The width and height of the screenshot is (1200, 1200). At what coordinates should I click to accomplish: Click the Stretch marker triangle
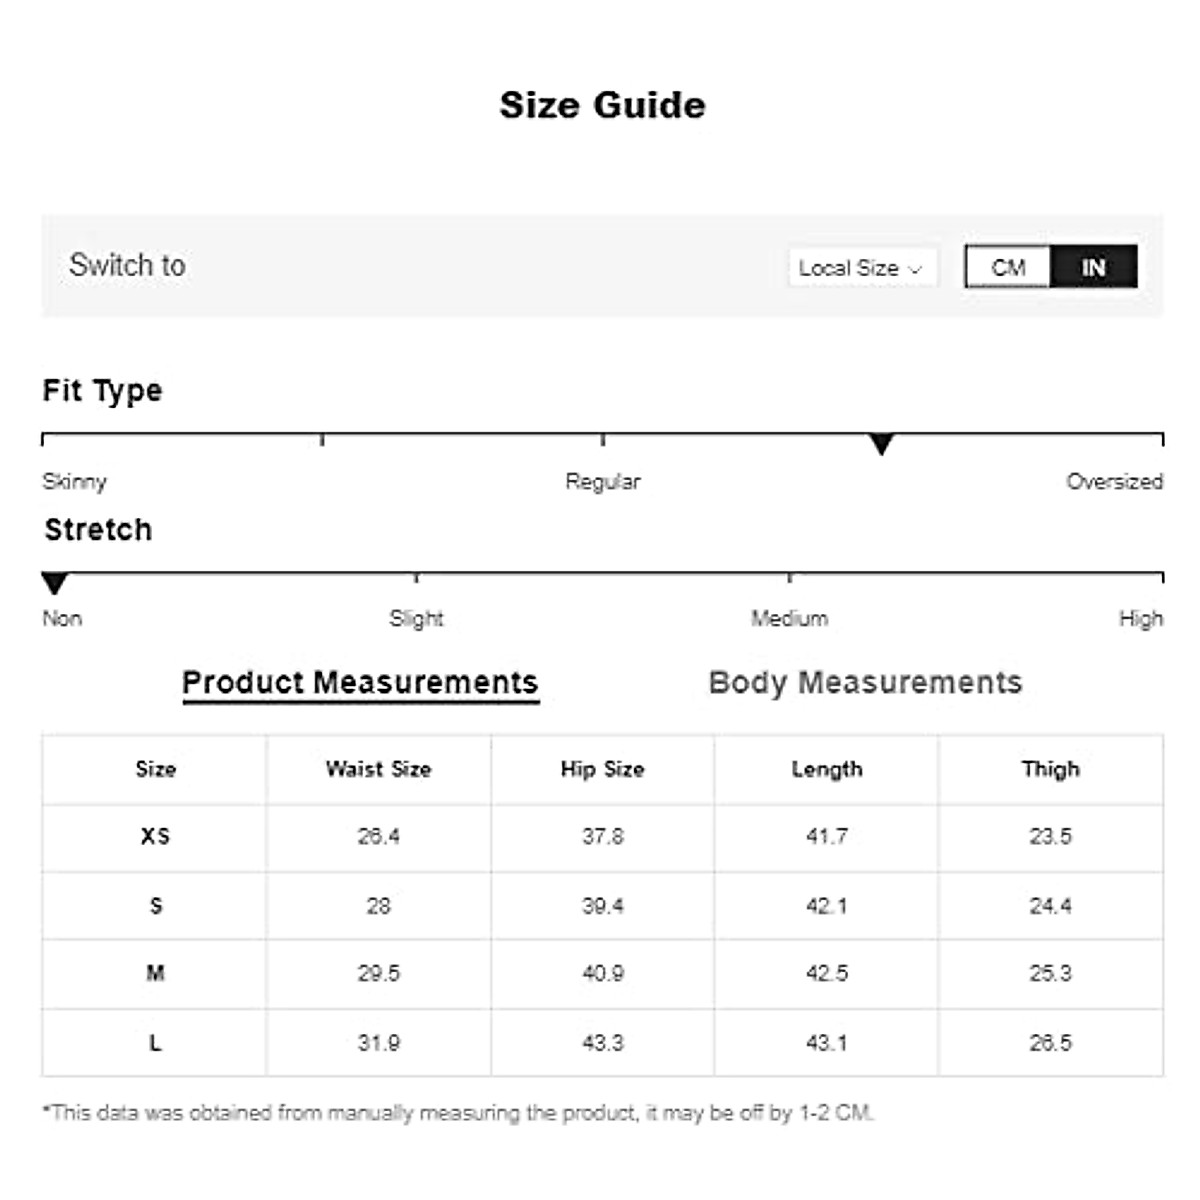click(55, 583)
